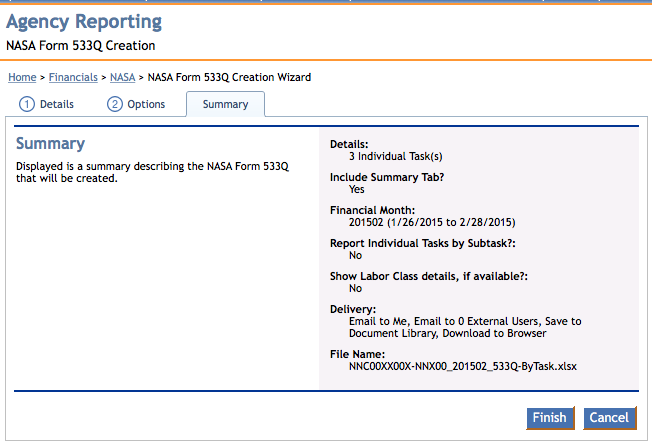Click the step 1 circle icon
Viewport: 652px width, 446px height.
[27, 104]
